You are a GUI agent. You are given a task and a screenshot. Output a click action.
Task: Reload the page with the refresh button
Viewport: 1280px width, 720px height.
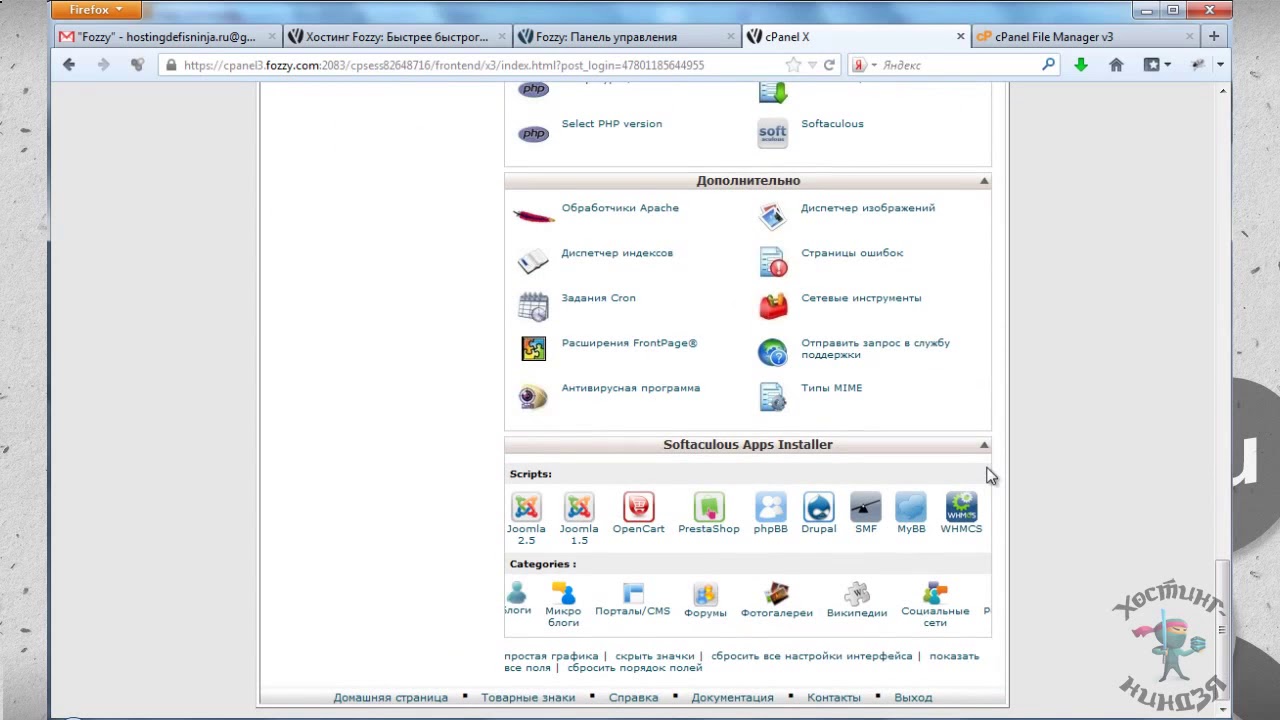click(829, 65)
